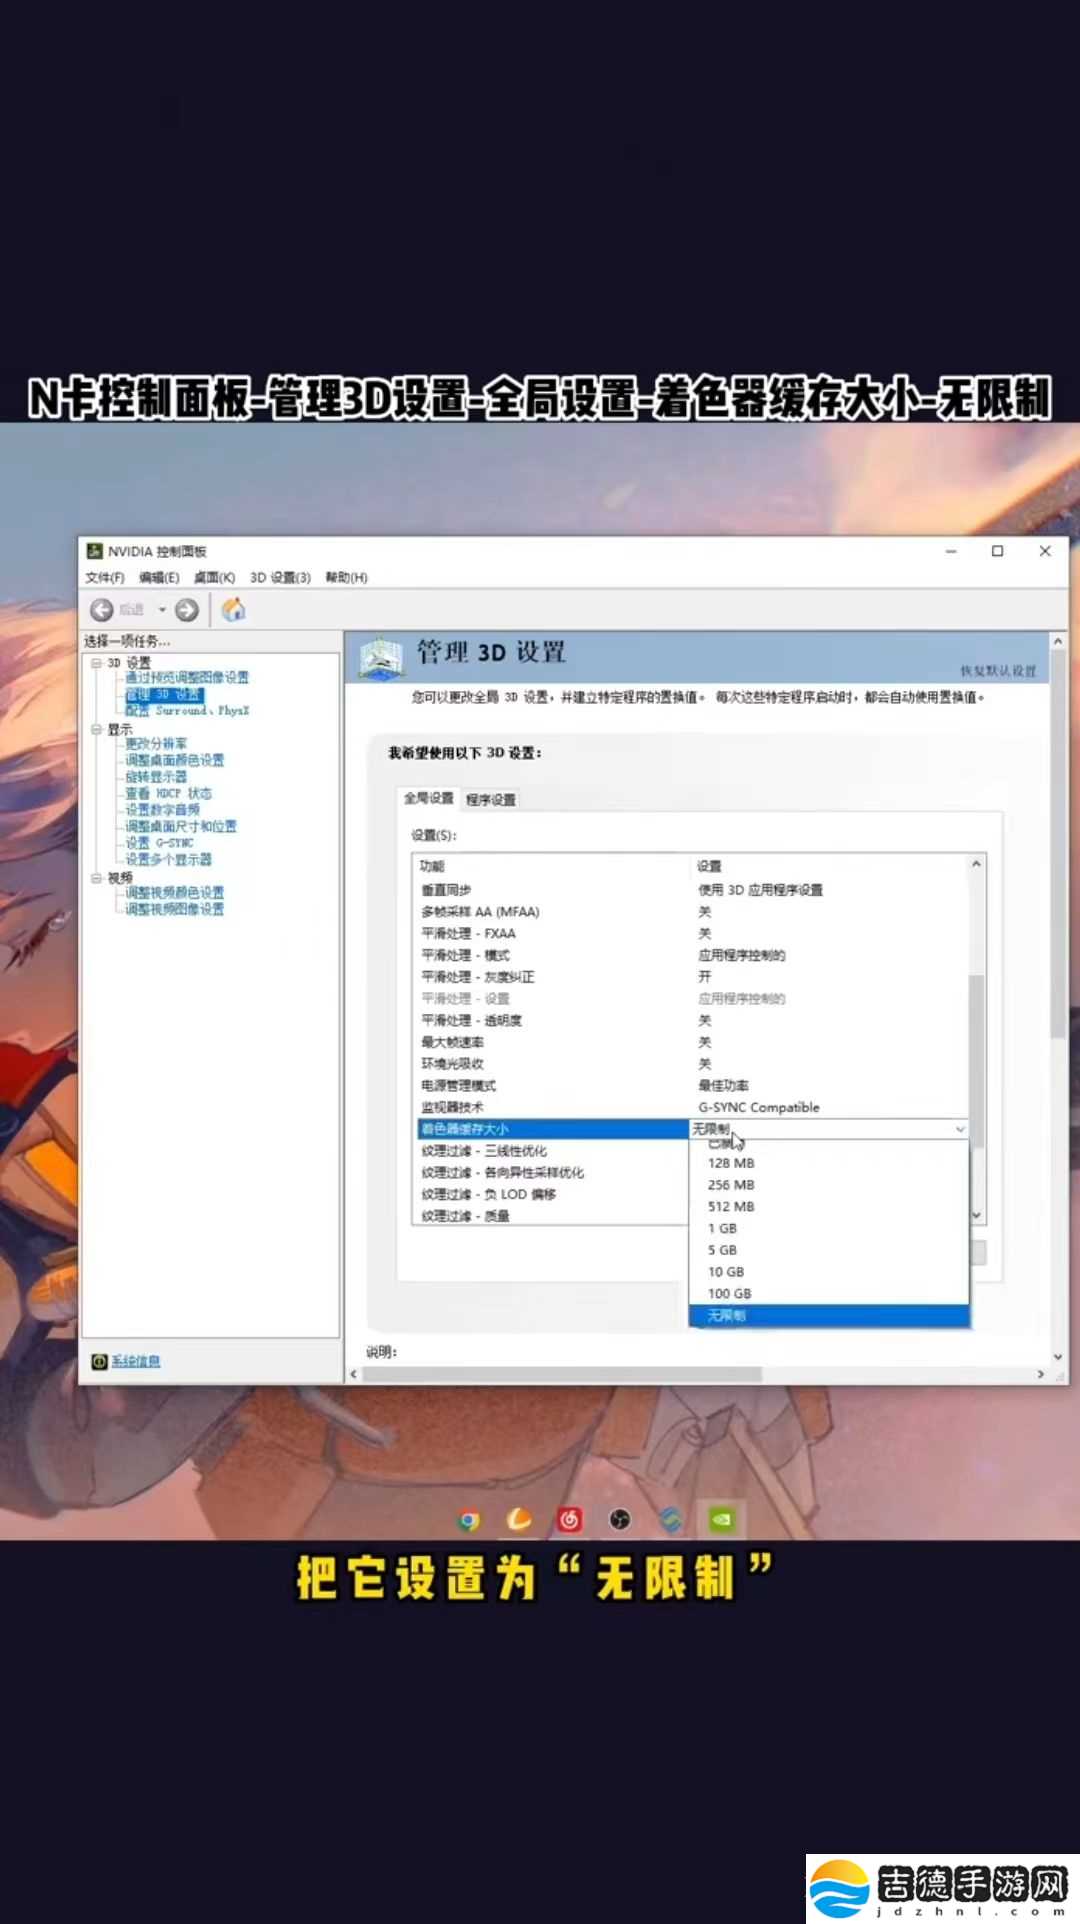Choose 100 GB in the dropdown list
Screen dimensions: 1080x1924
coord(829,1294)
